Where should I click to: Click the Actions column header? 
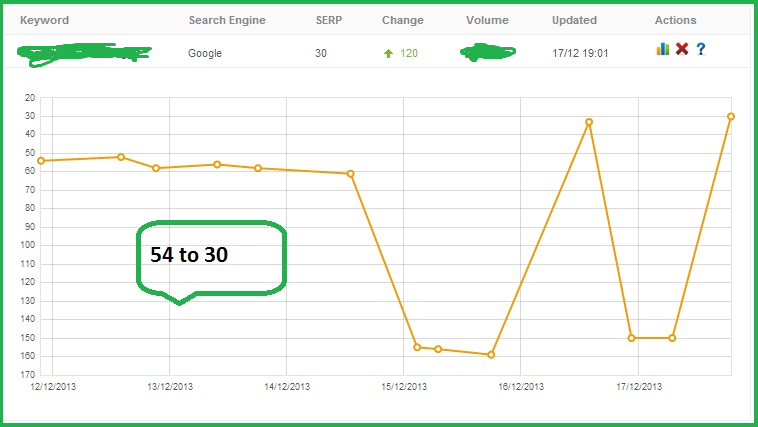[675, 20]
